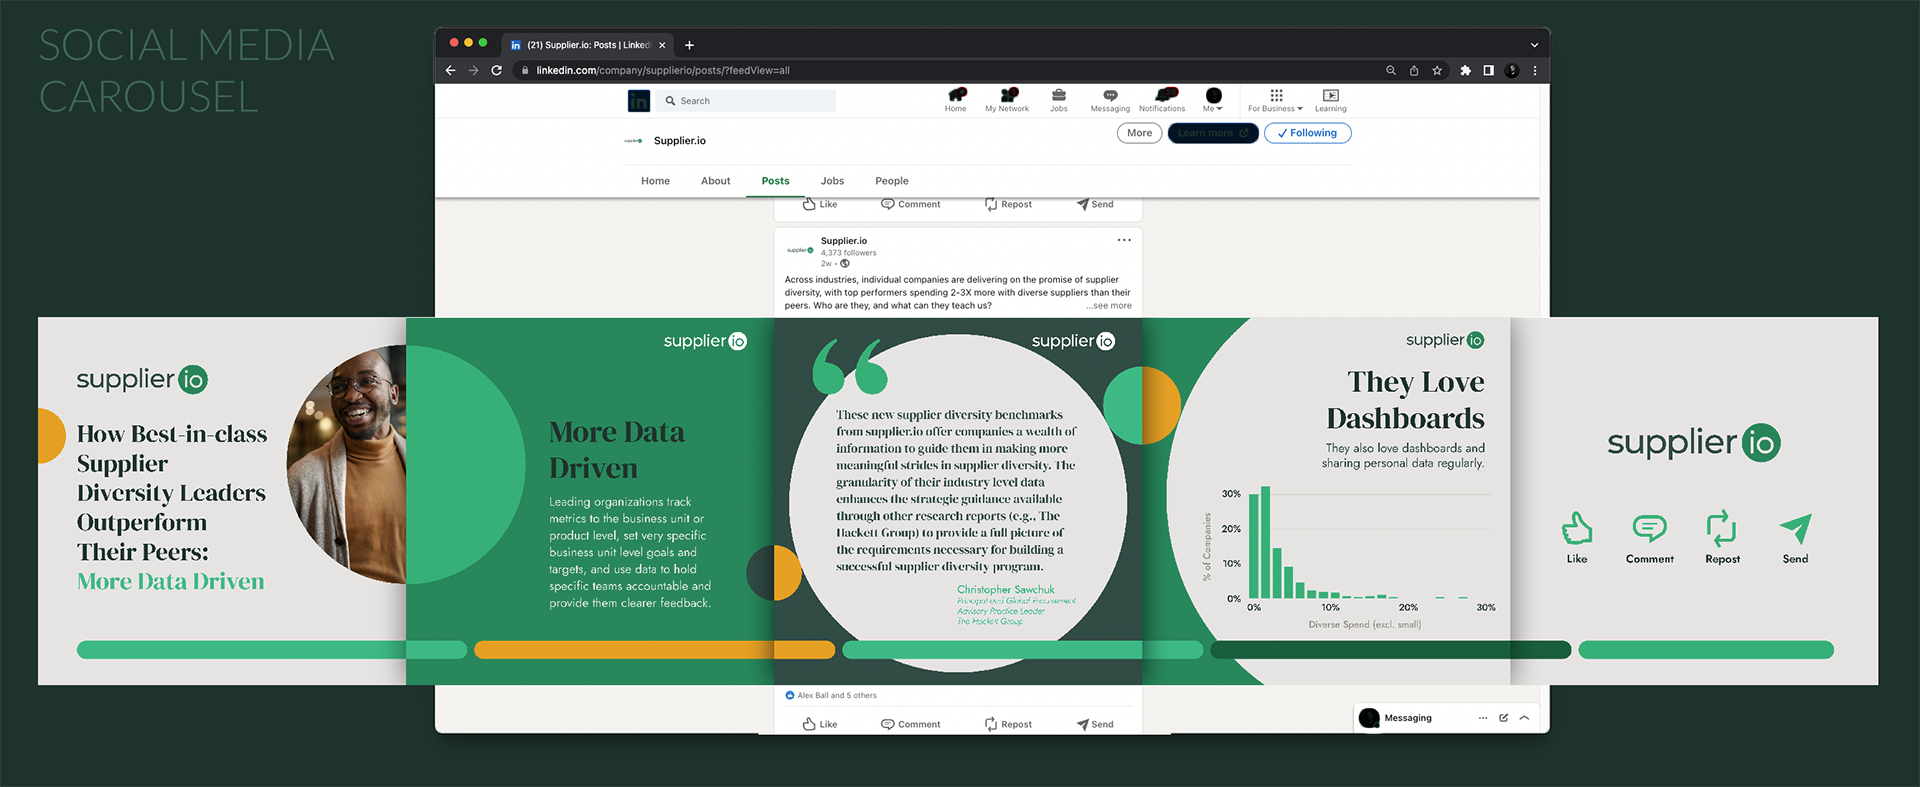The image size is (1920, 787).
Task: Click the Learn more button
Action: coord(1213,133)
